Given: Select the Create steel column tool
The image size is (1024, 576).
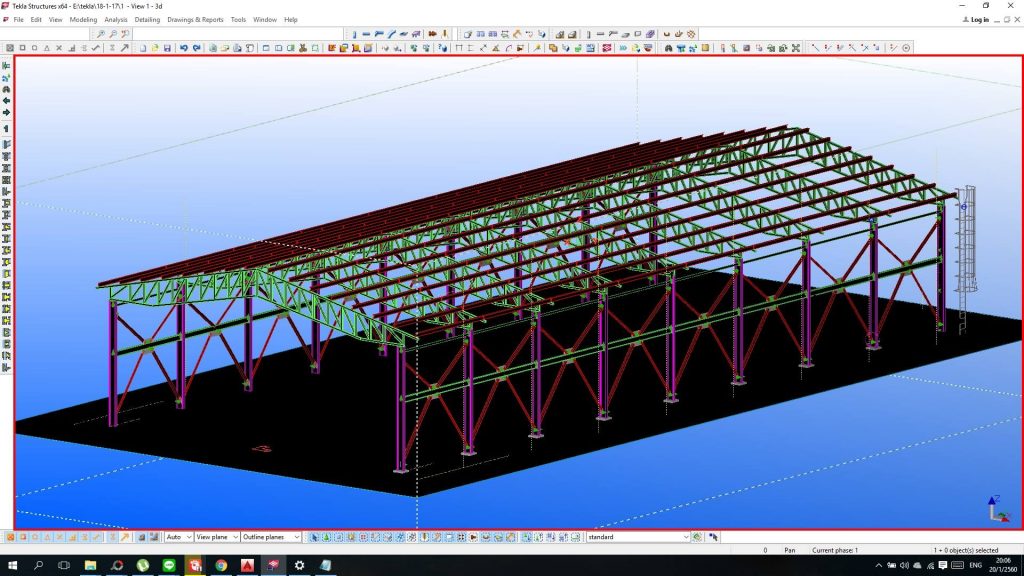Looking at the screenshot, I should coord(354,34).
